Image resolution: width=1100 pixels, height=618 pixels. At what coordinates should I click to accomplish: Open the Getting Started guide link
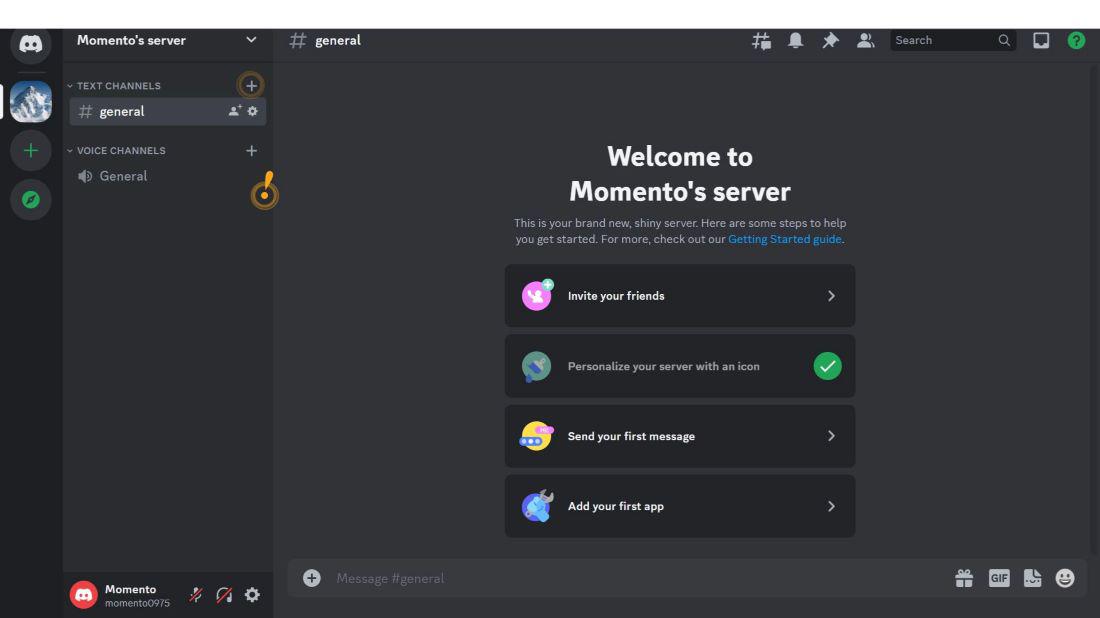point(784,239)
